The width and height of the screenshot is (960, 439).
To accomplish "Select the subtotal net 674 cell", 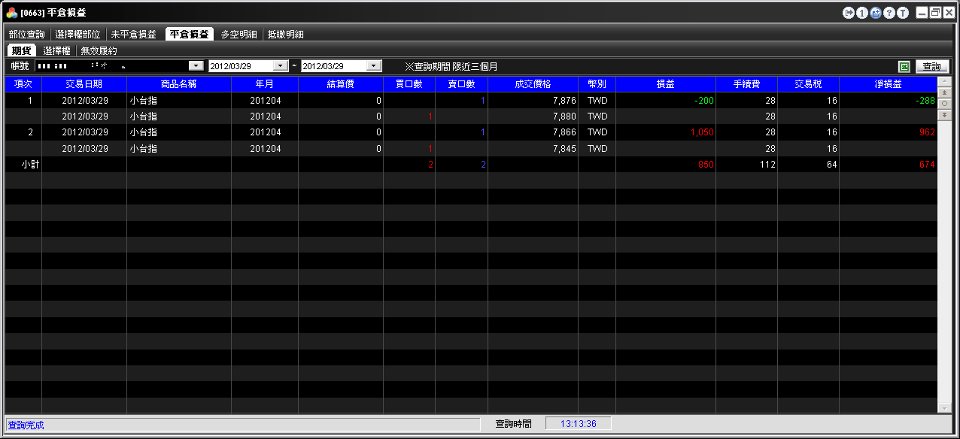I will point(888,164).
